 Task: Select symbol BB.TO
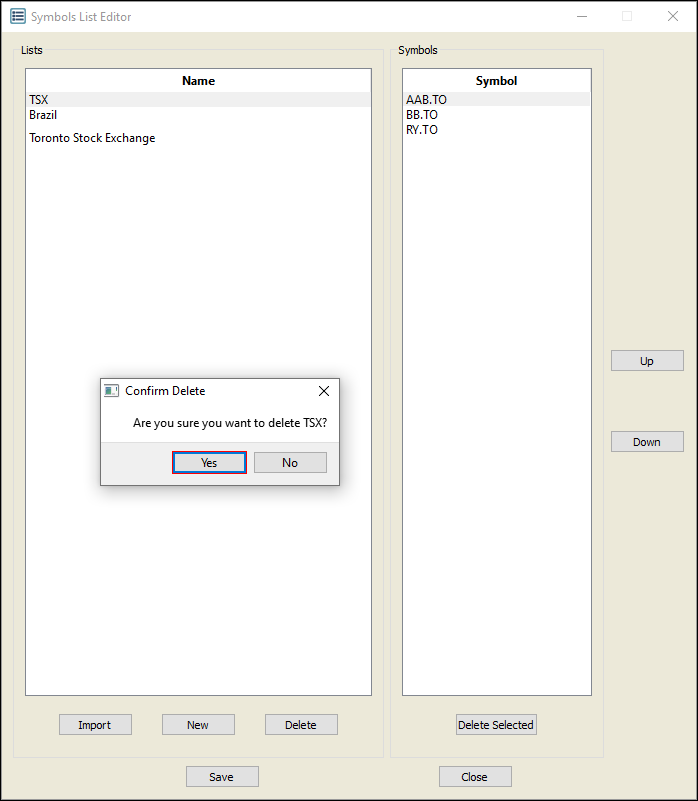tap(422, 115)
